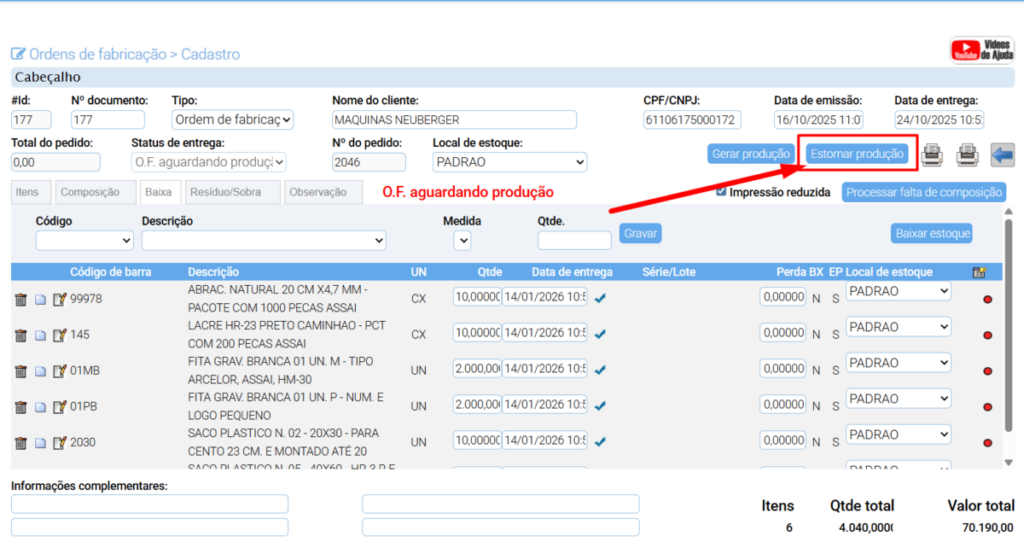Delete item 99978 with trash icon
The width and height of the screenshot is (1024, 548).
click(x=21, y=299)
